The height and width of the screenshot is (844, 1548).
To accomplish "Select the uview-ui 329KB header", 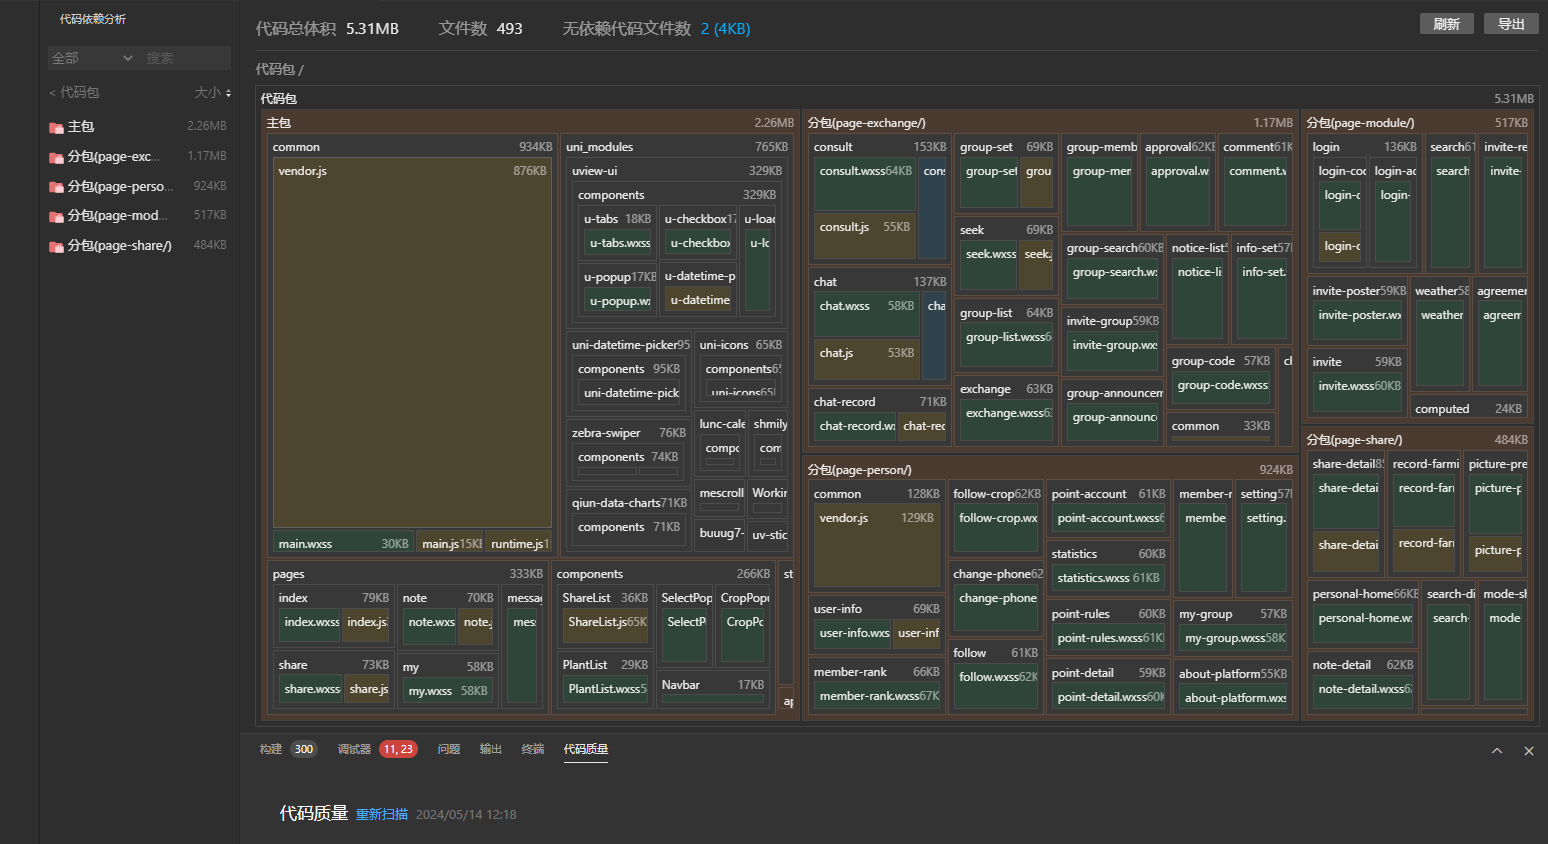I will 677,171.
